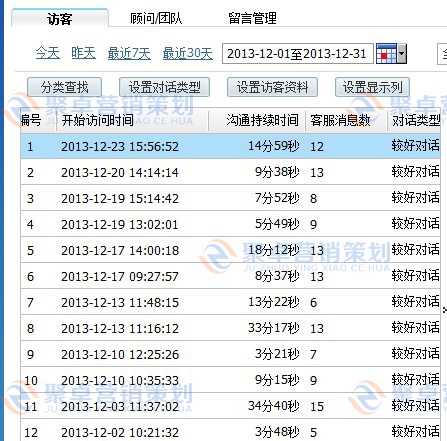
Task: Click the date range input field
Action: click(x=298, y=53)
